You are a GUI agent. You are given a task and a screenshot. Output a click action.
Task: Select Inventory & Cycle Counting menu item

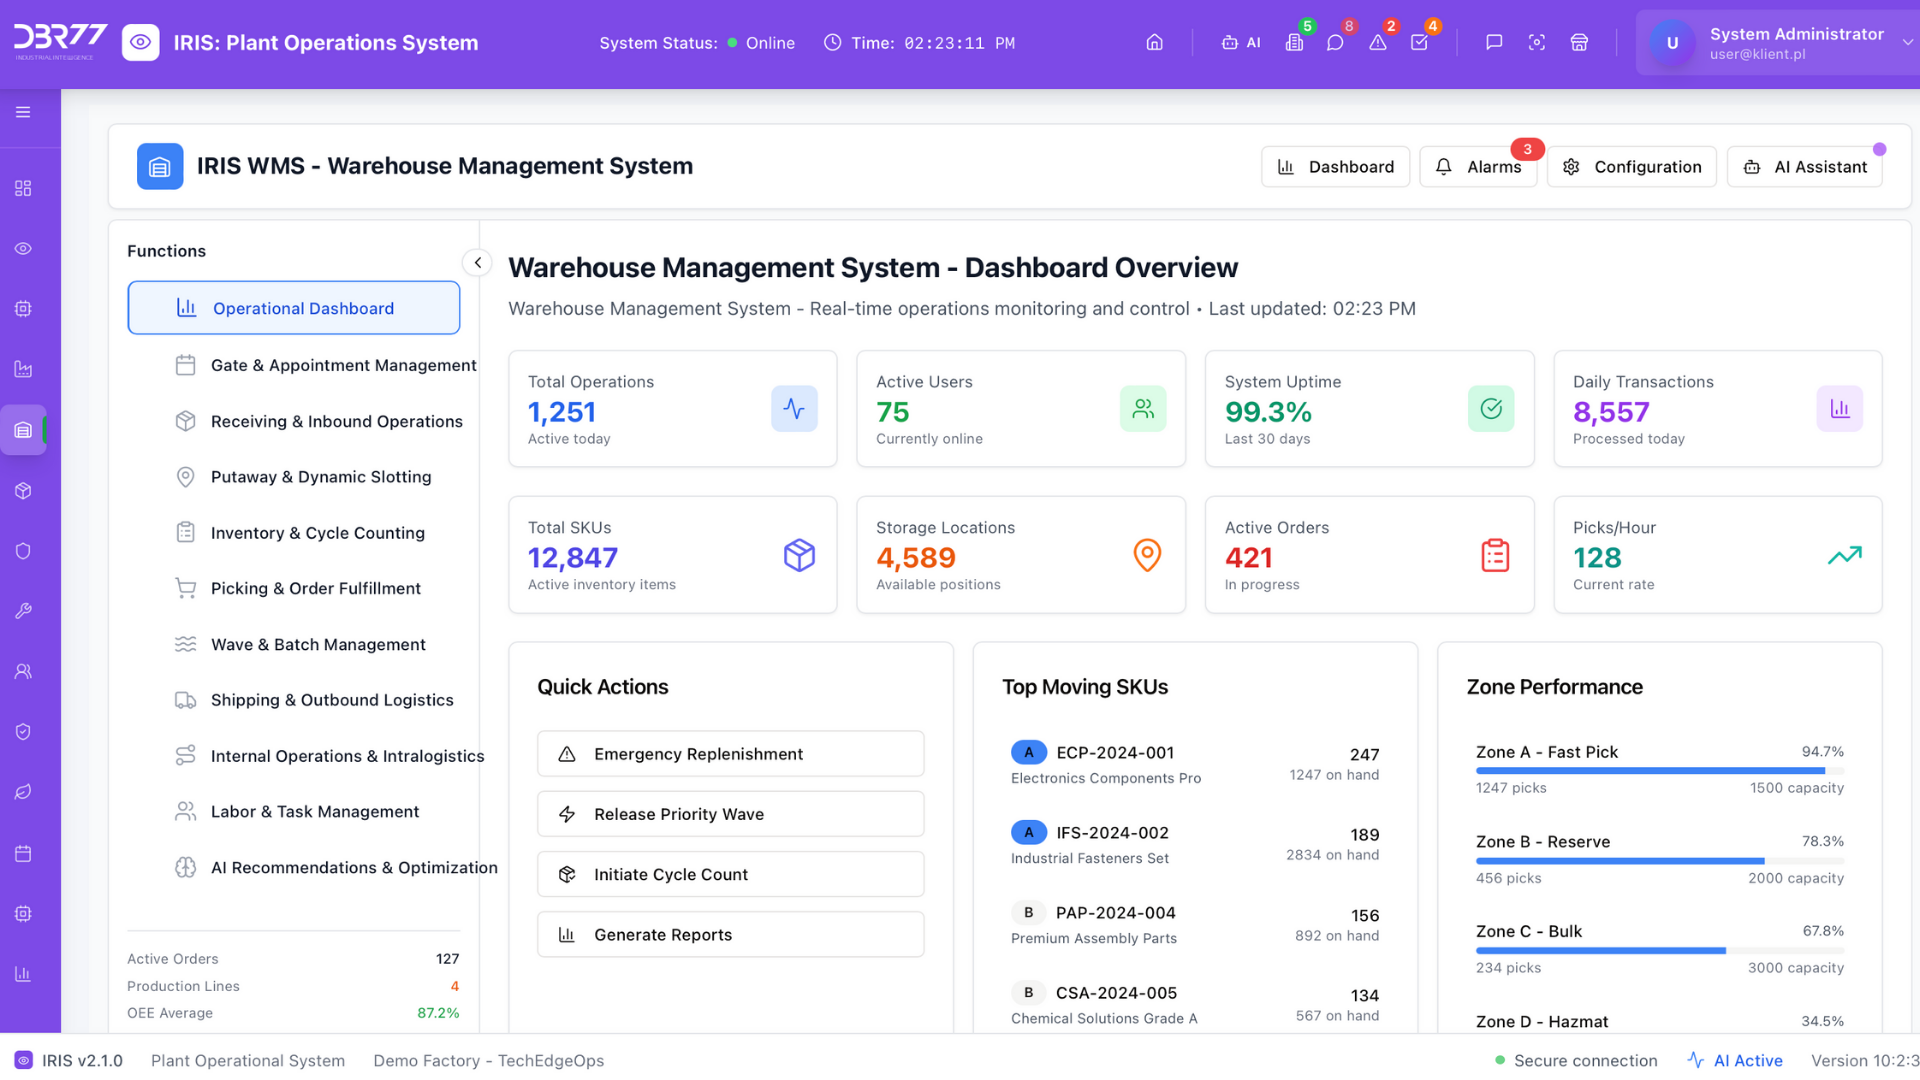(x=317, y=533)
